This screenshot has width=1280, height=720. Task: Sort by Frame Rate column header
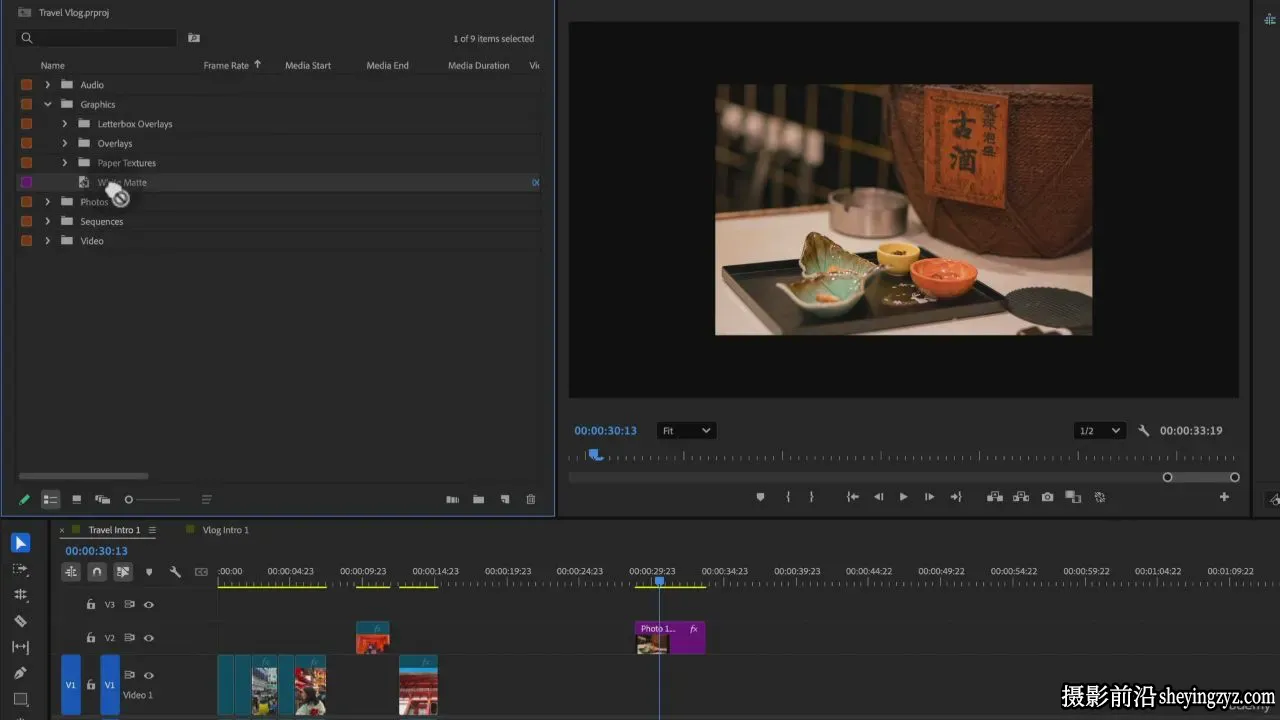pyautogui.click(x=226, y=66)
